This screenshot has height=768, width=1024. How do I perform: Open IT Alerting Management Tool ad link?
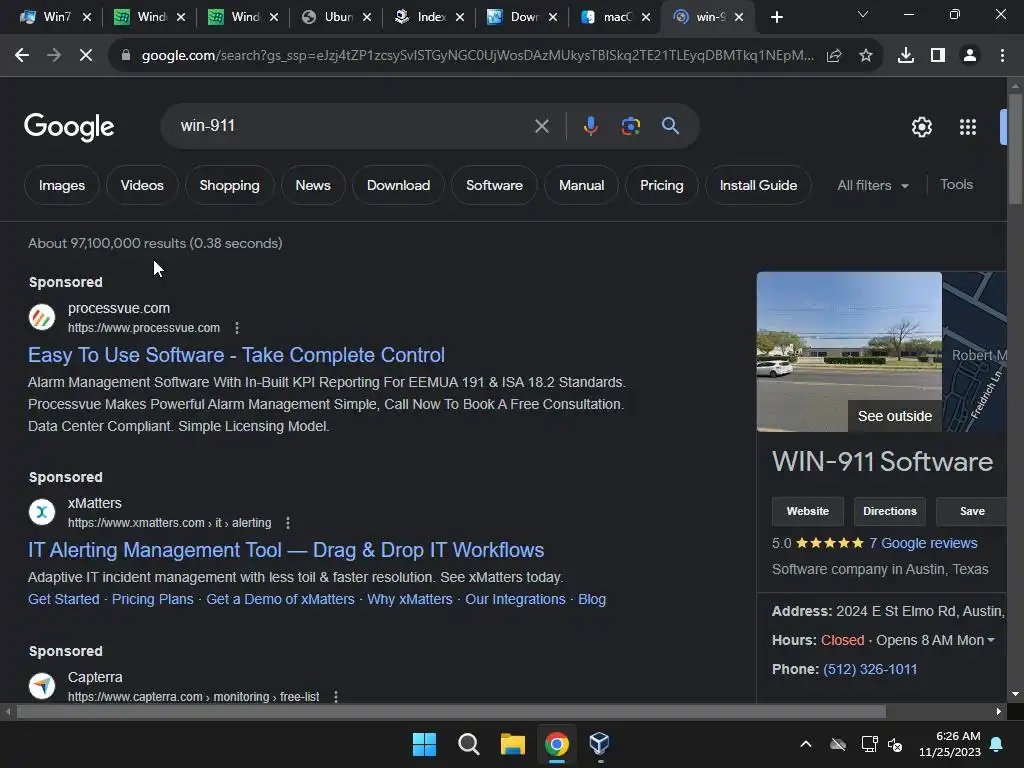pyautogui.click(x=286, y=551)
